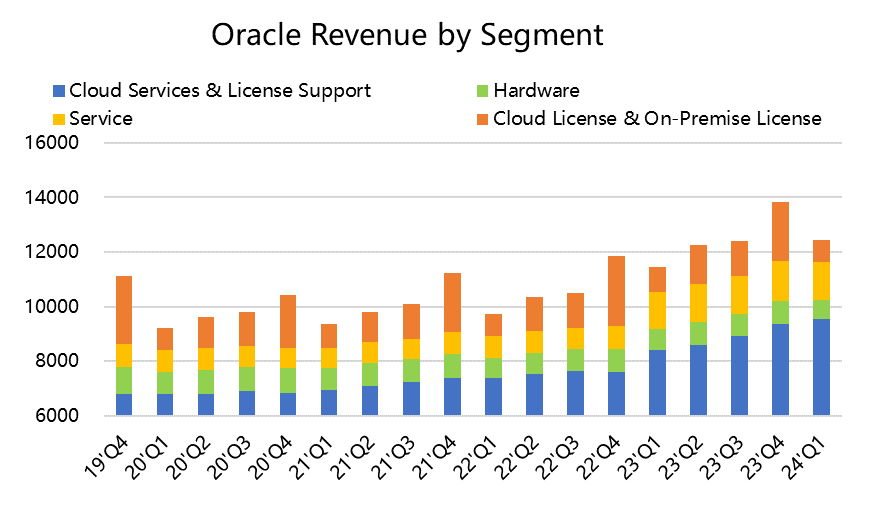Click the 23'Q4 x-axis label
This screenshot has width=869, height=517.
tap(763, 457)
